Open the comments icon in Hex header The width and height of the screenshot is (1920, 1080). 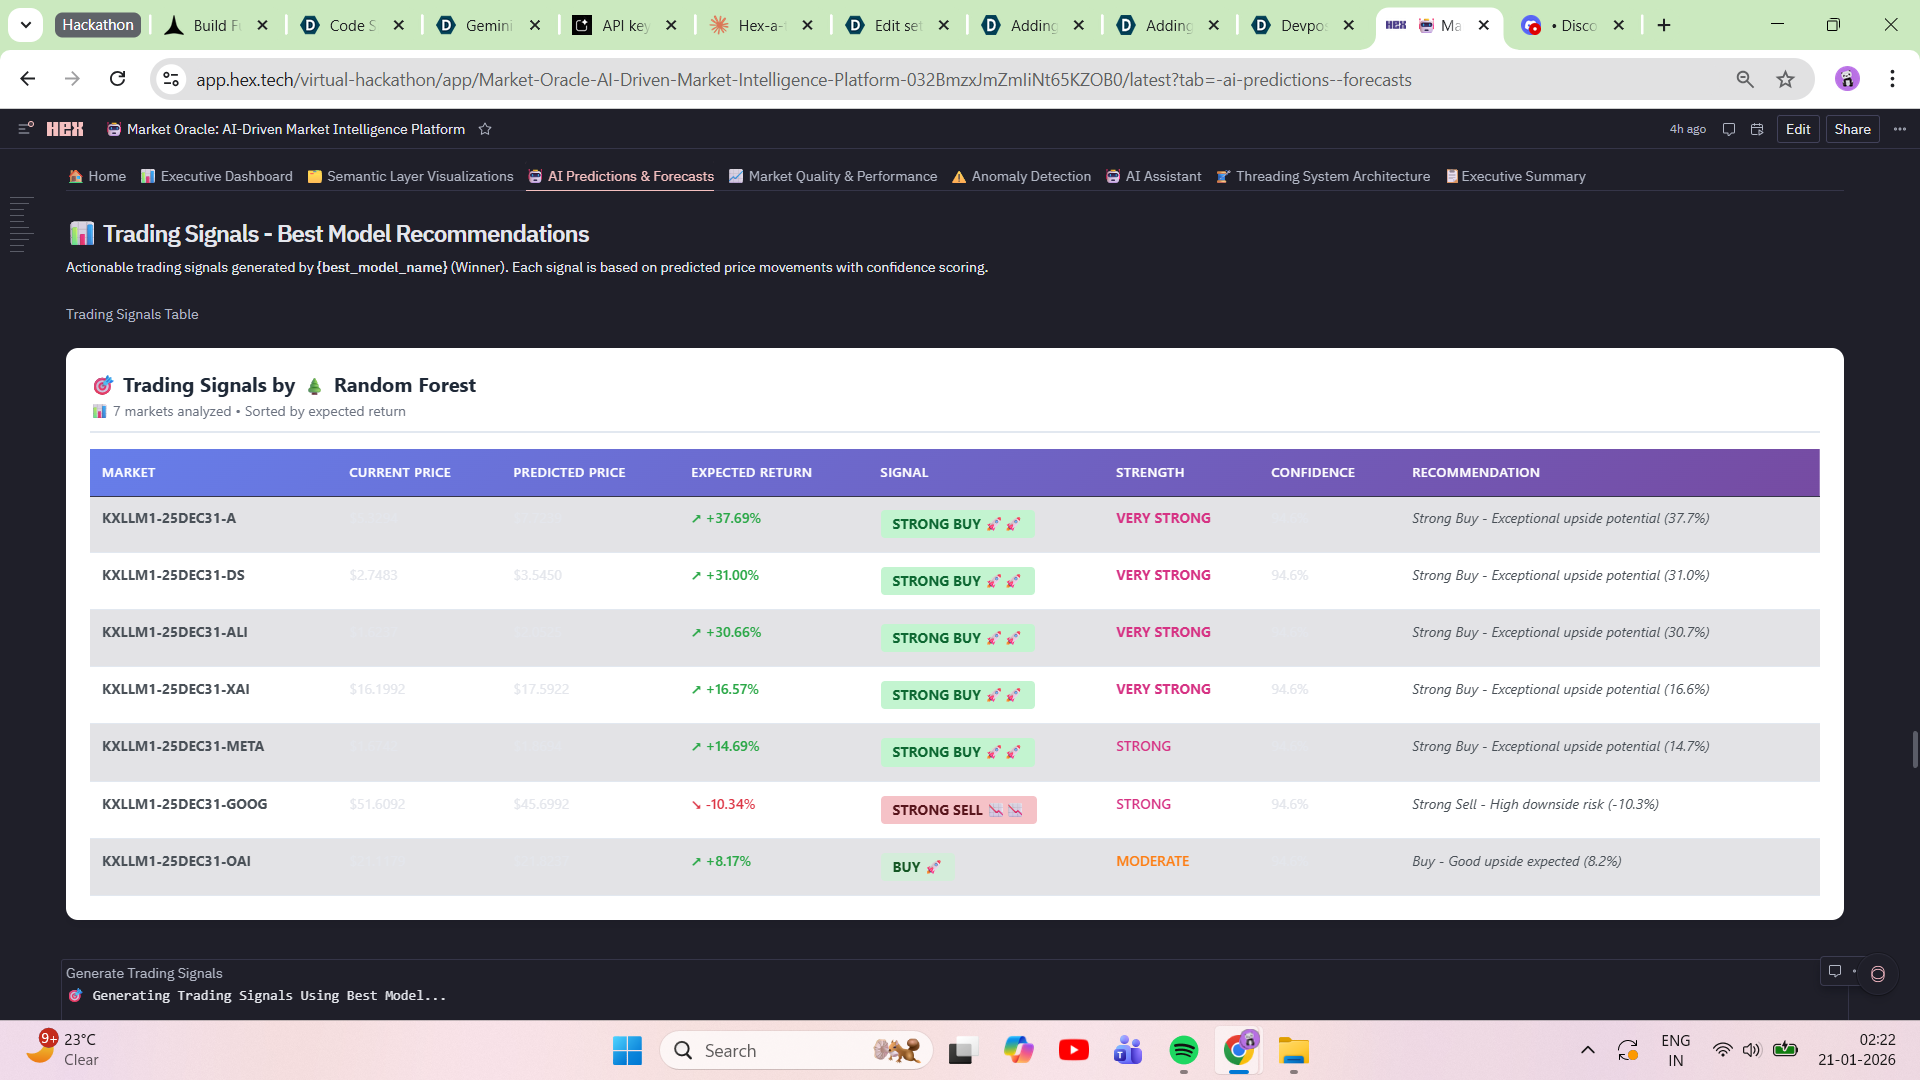pyautogui.click(x=1728, y=129)
